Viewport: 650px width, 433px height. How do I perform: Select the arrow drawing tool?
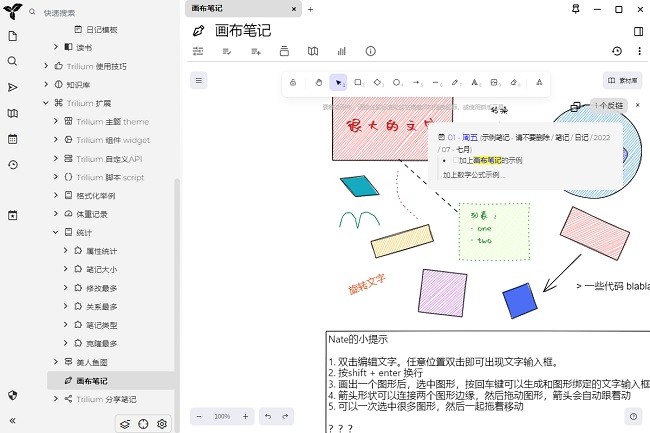coord(416,82)
